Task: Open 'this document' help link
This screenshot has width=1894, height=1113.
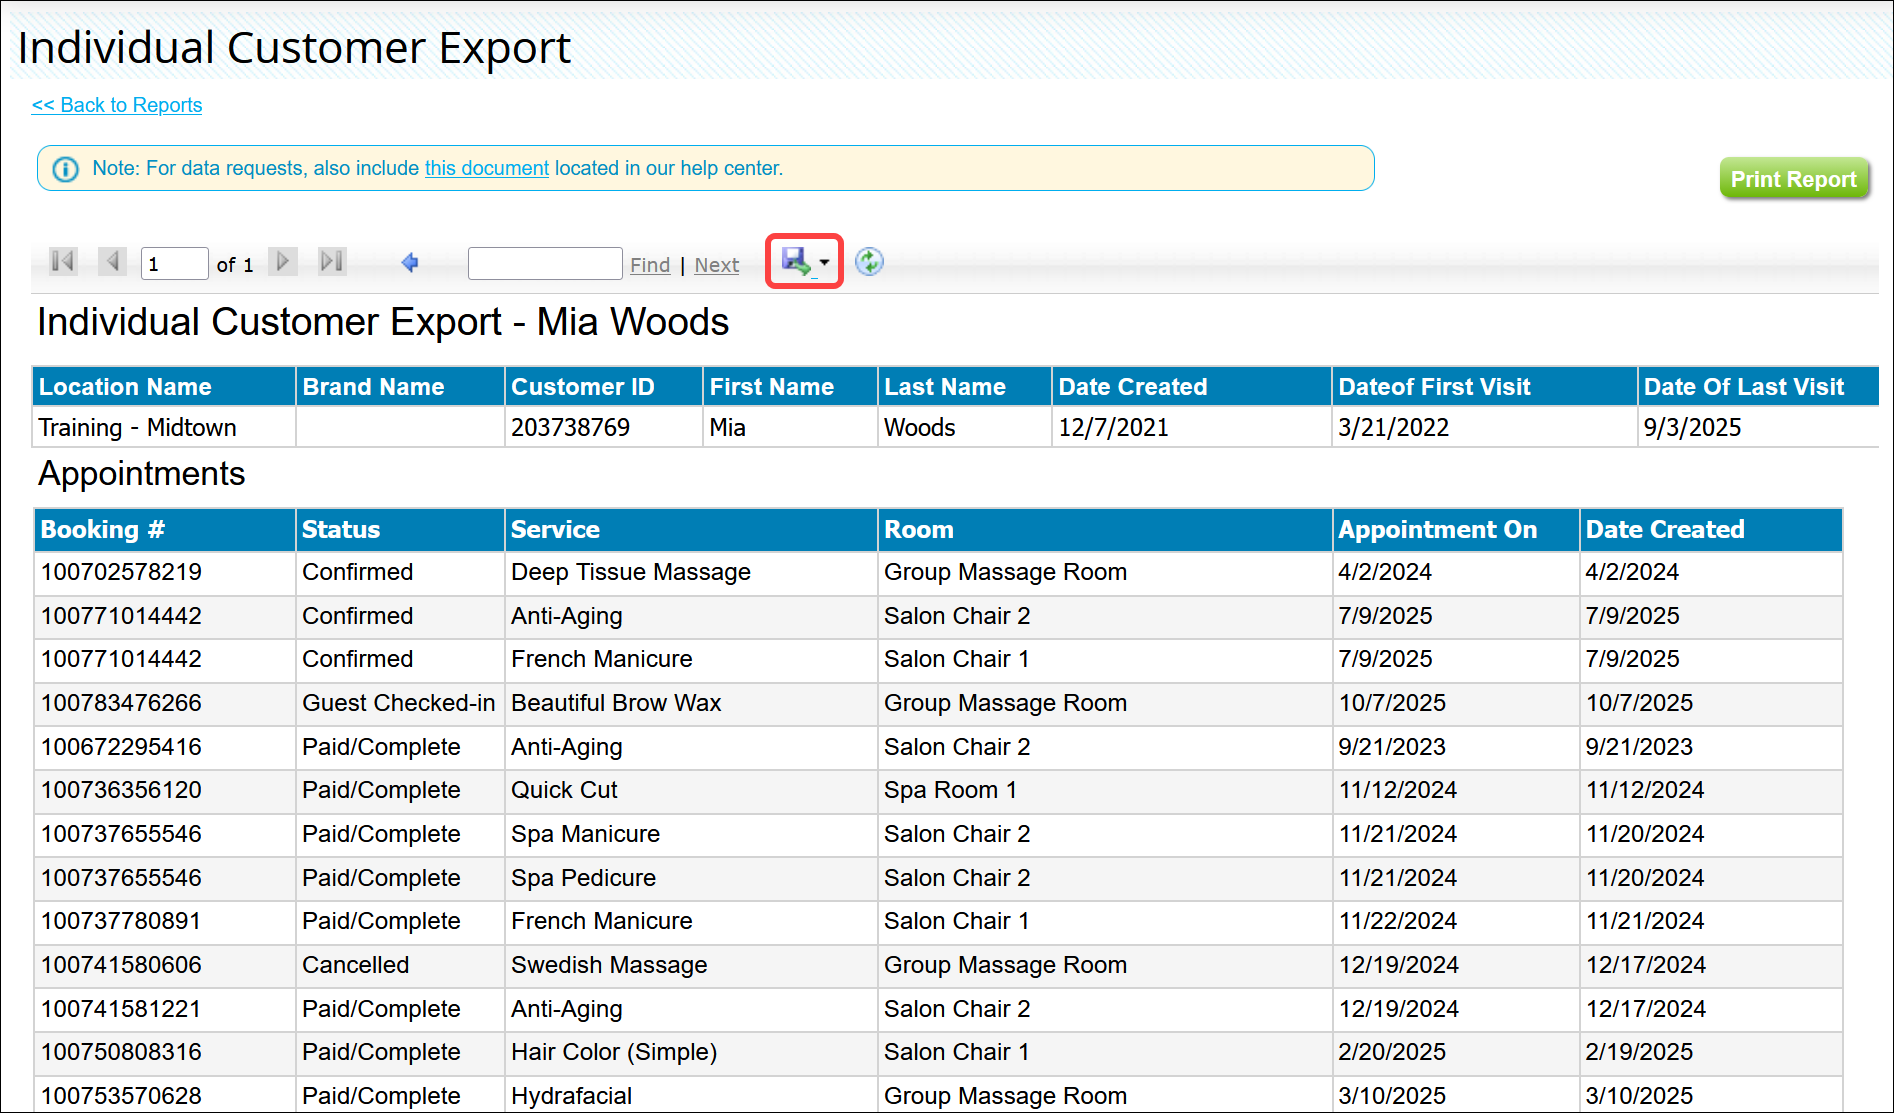Action: tap(487, 168)
